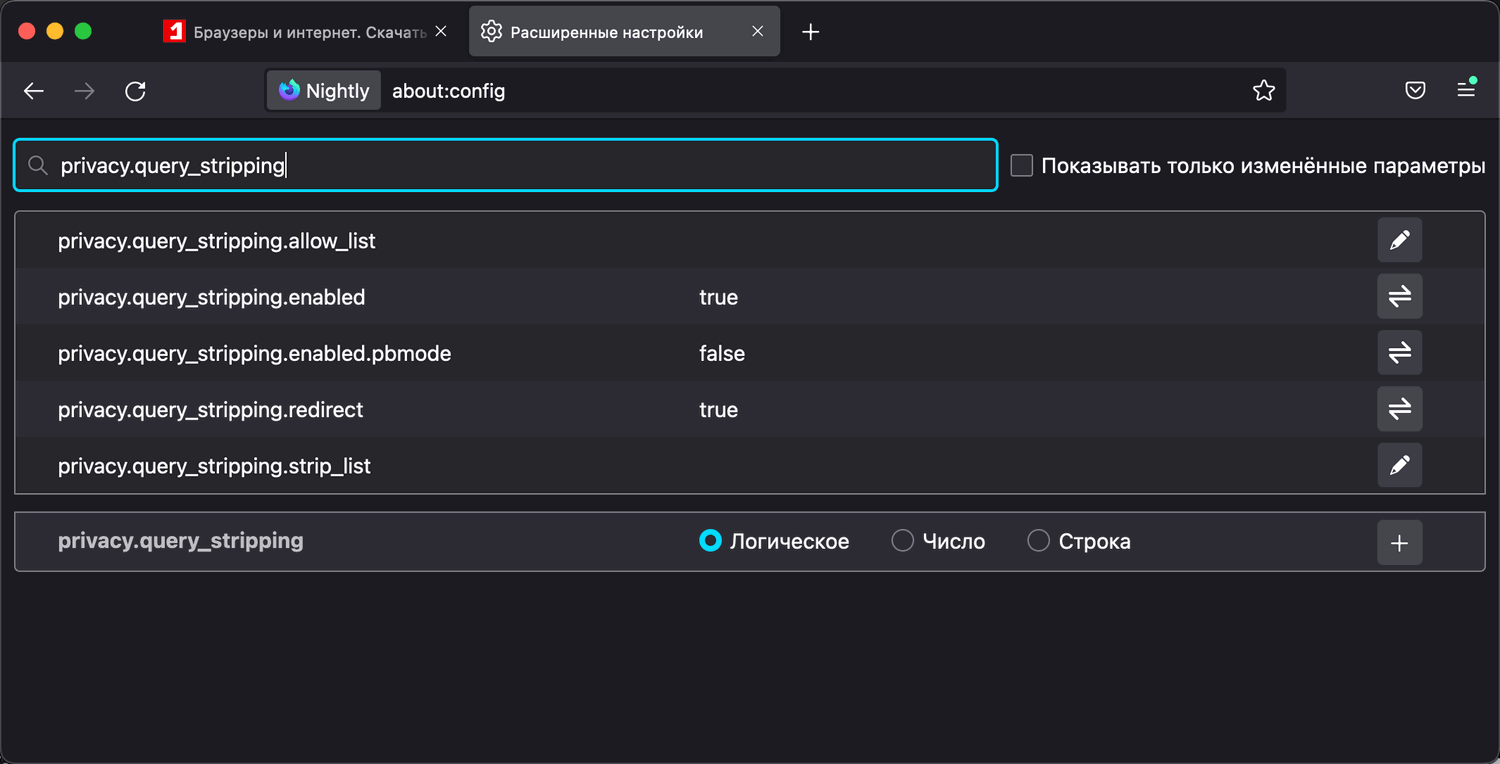Open the hamburger application menu

click(x=1466, y=90)
